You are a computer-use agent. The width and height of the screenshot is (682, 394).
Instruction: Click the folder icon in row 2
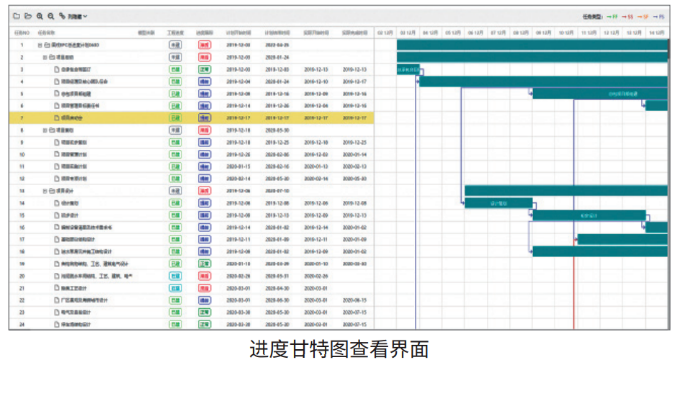coord(52,57)
